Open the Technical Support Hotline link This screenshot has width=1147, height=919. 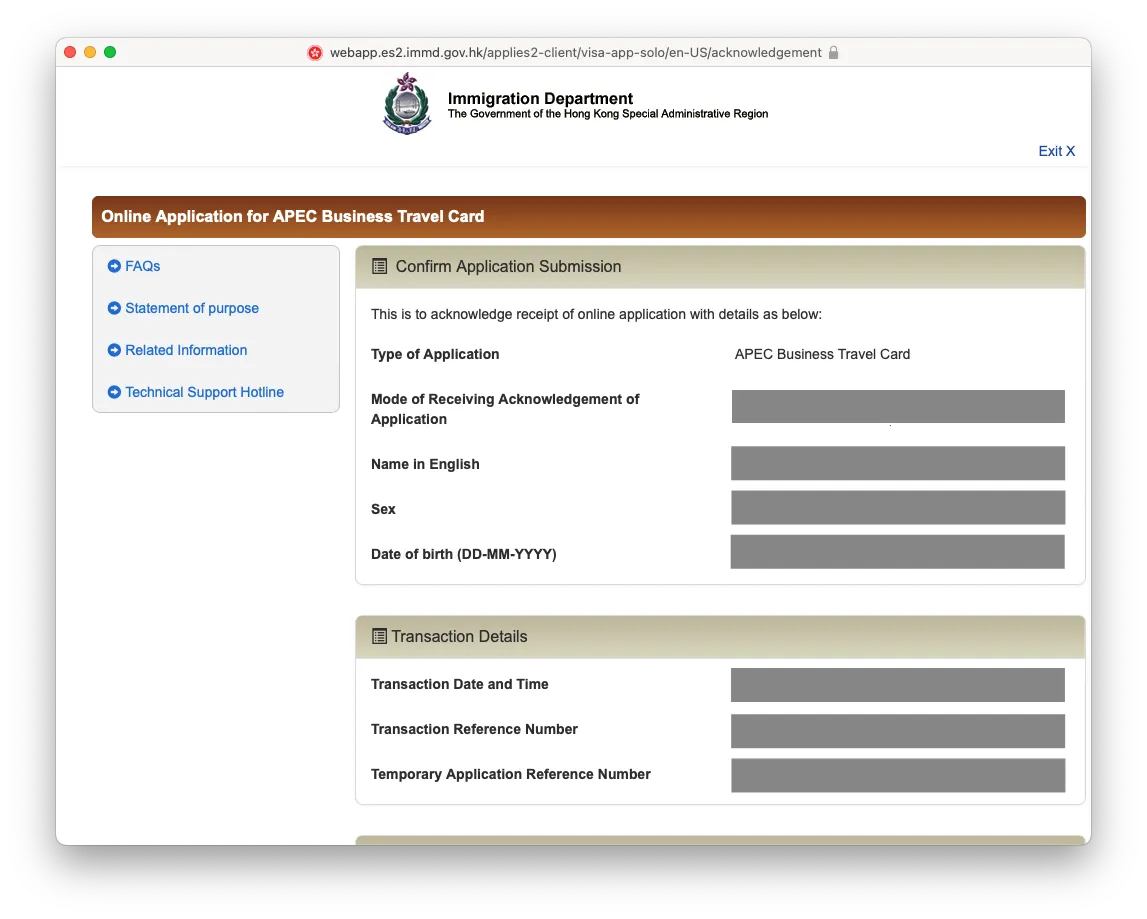(204, 392)
